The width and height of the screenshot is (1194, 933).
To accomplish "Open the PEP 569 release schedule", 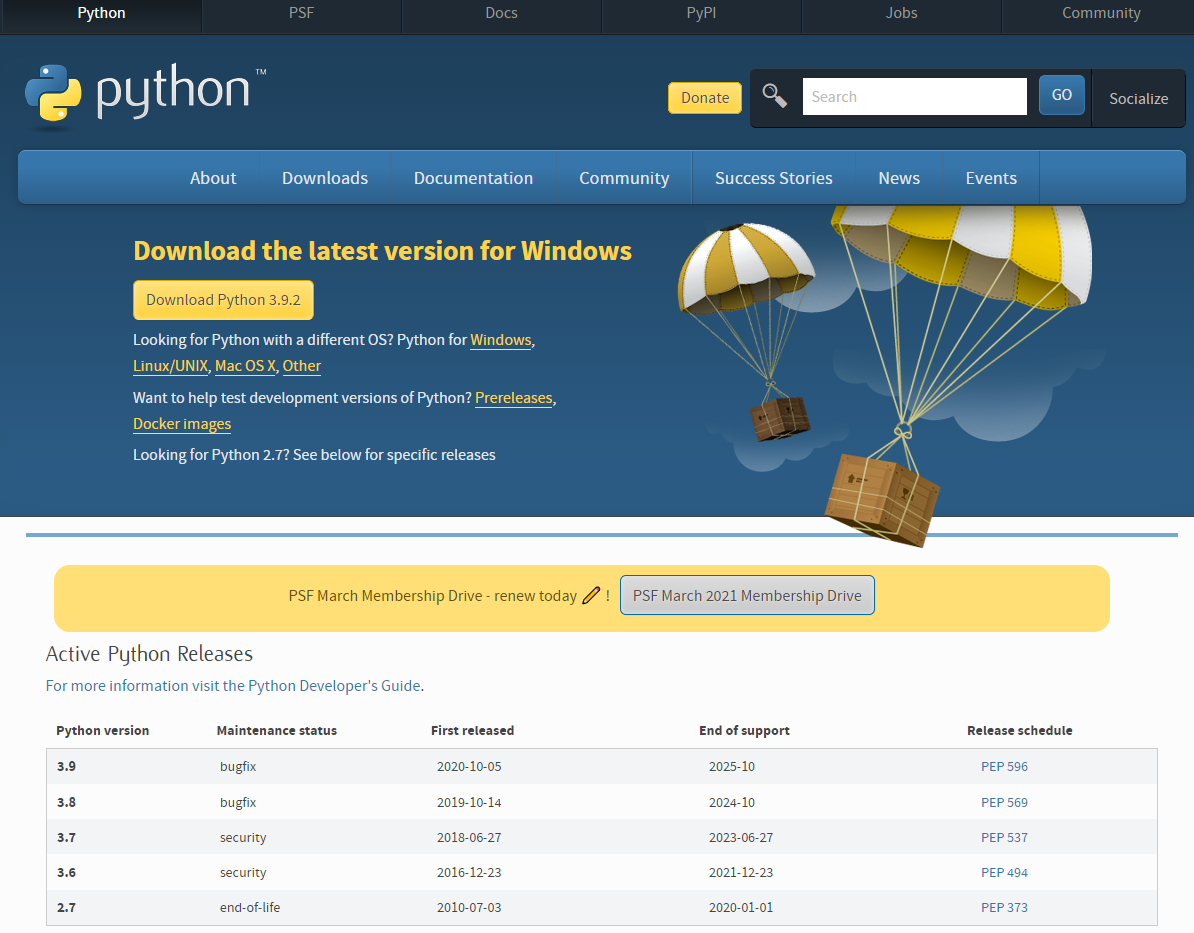I will pos(1004,802).
